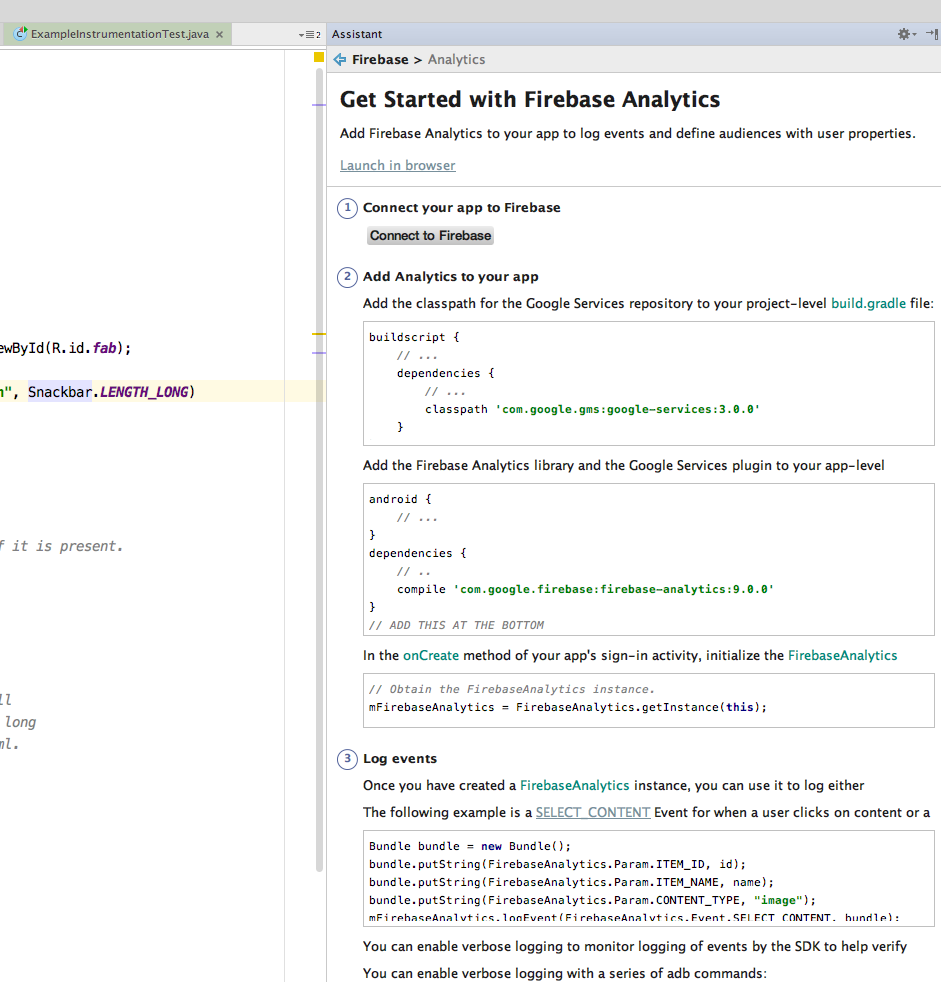The width and height of the screenshot is (941, 982).
Task: Click the step 3 circle number
Action: (347, 759)
